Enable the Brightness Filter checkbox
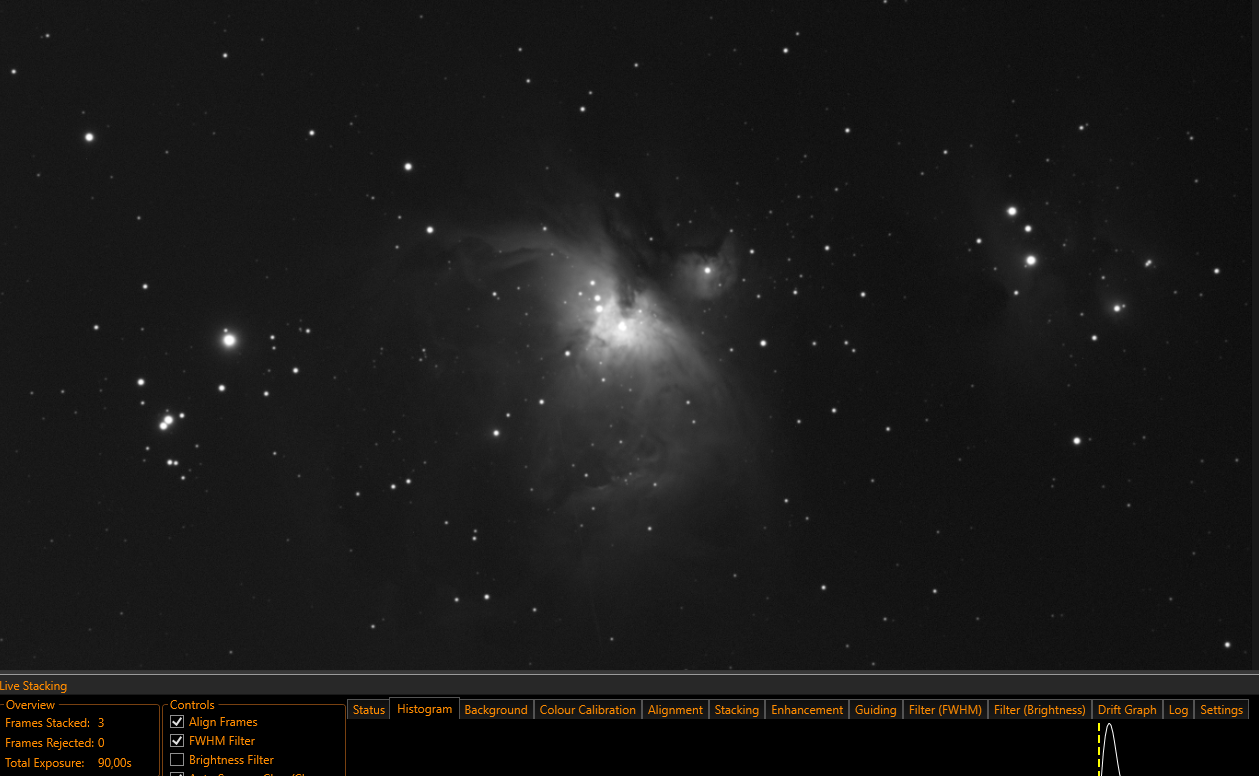 (177, 760)
